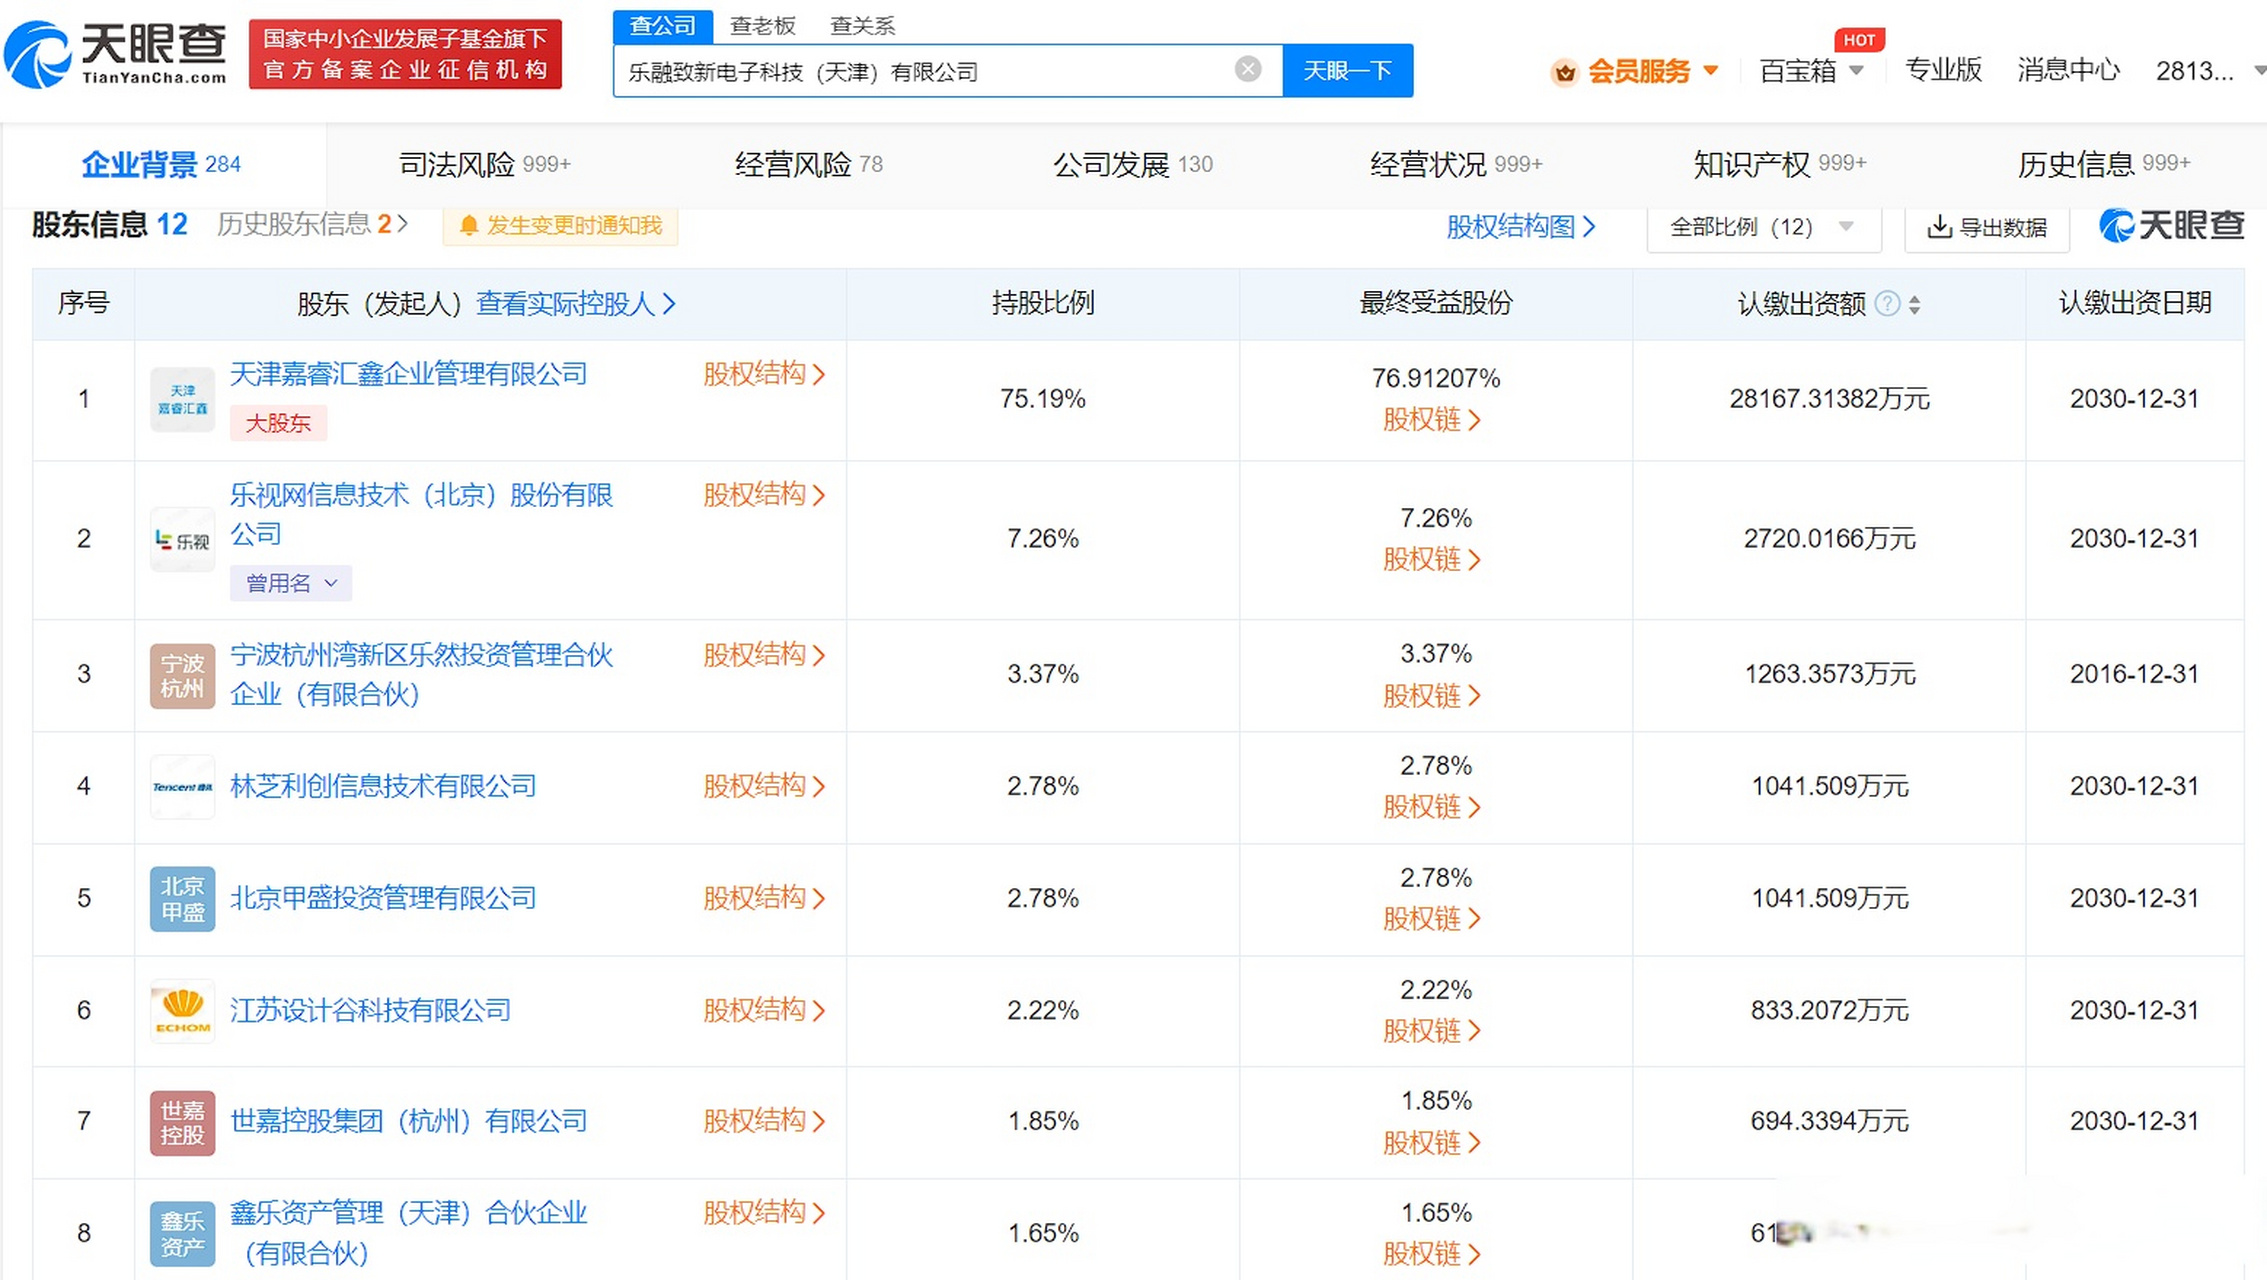Click the 大股东 tag on row 1

(278, 423)
